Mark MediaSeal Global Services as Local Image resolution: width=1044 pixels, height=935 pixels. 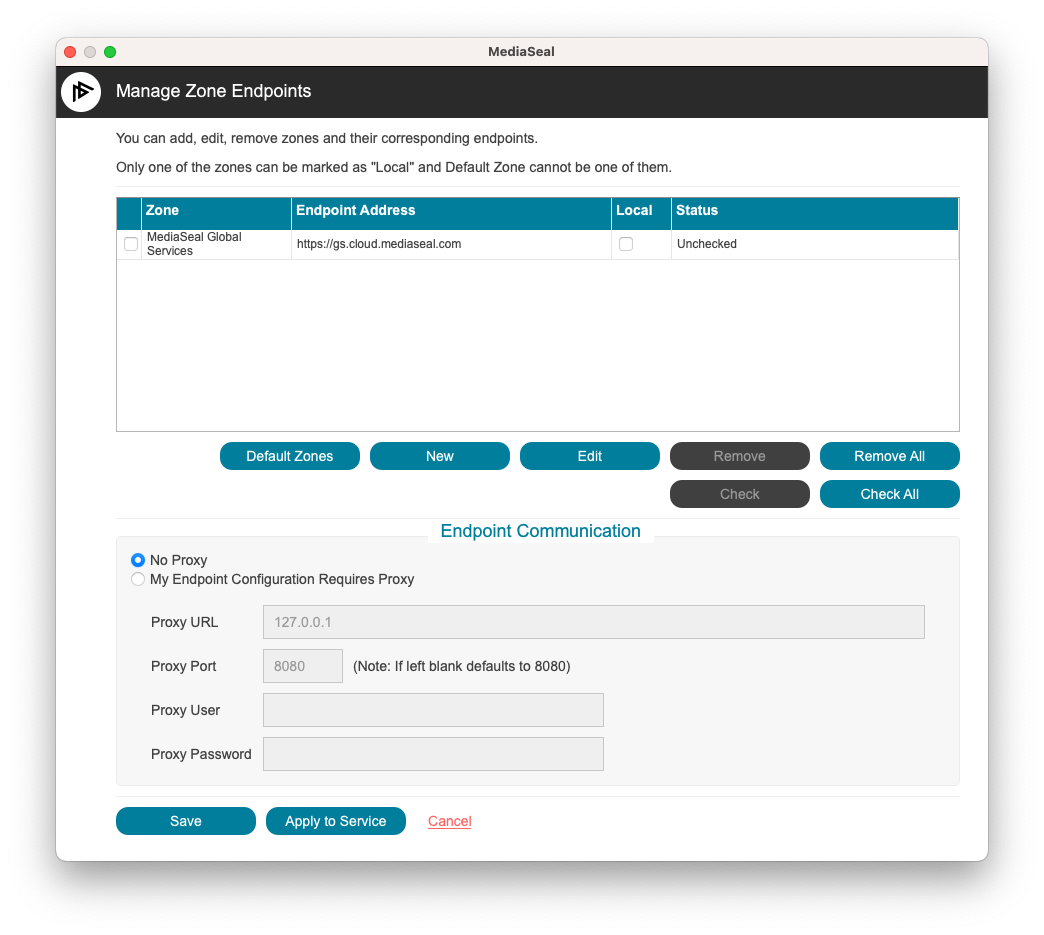click(626, 244)
